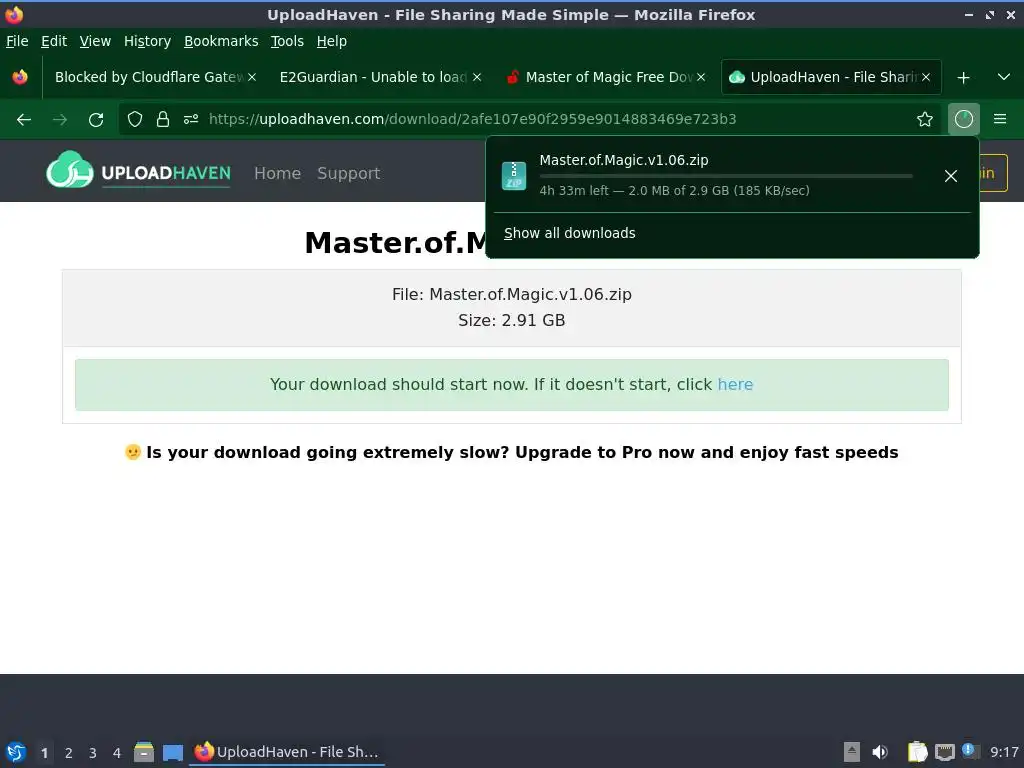
Task: Open the Help menu
Action: point(332,41)
